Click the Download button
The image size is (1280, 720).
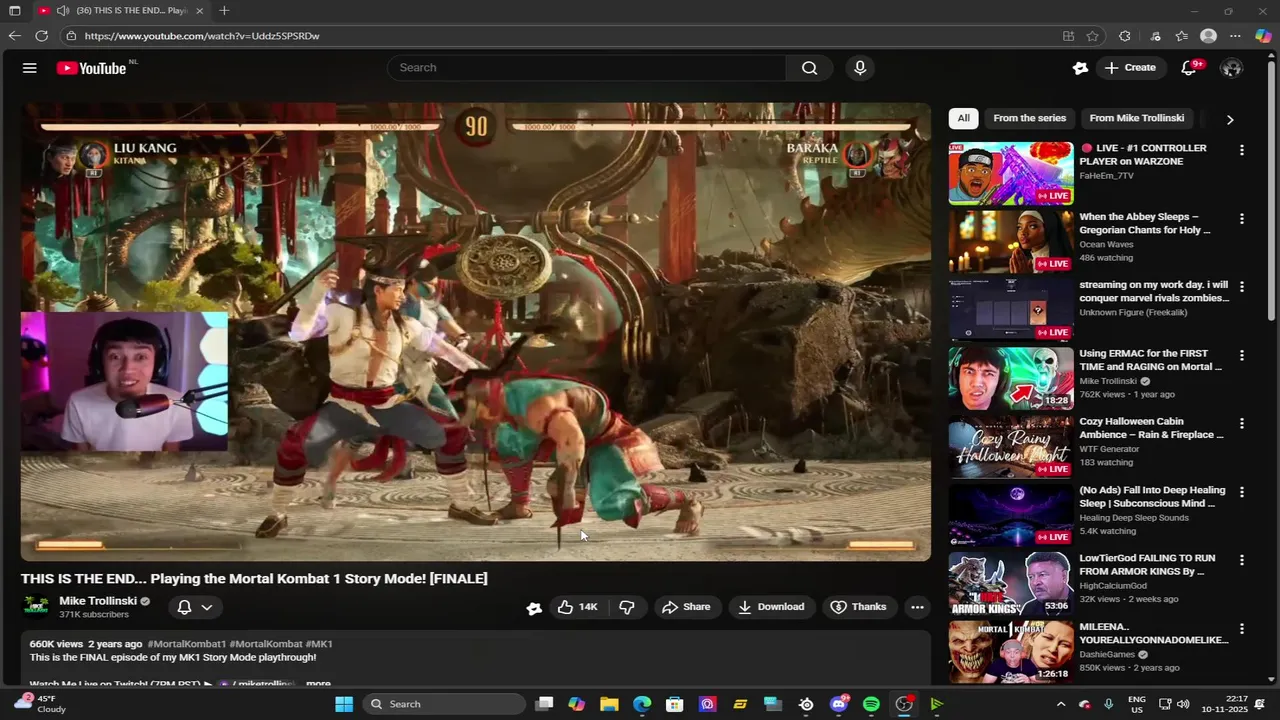click(x=771, y=607)
